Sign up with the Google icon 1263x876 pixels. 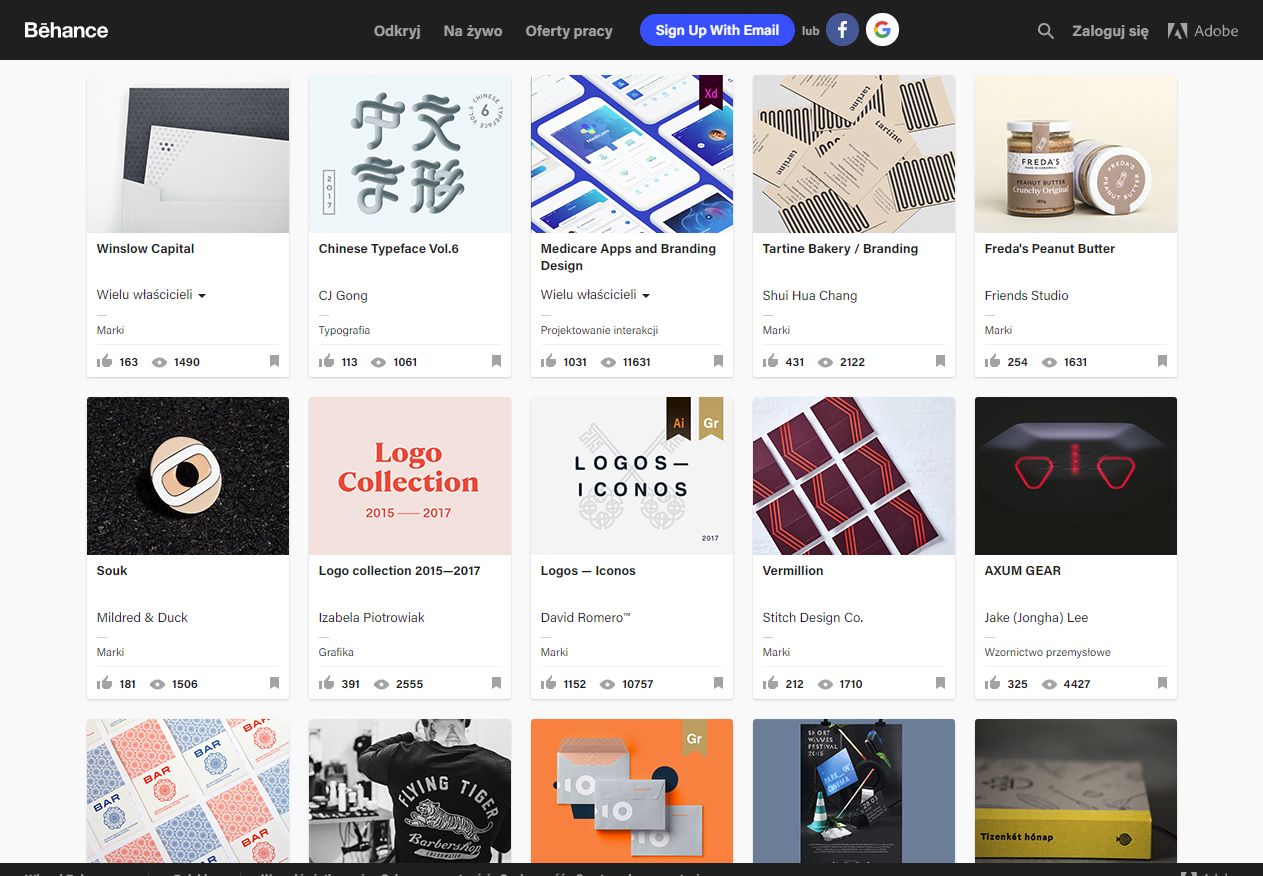pyautogui.click(x=882, y=30)
